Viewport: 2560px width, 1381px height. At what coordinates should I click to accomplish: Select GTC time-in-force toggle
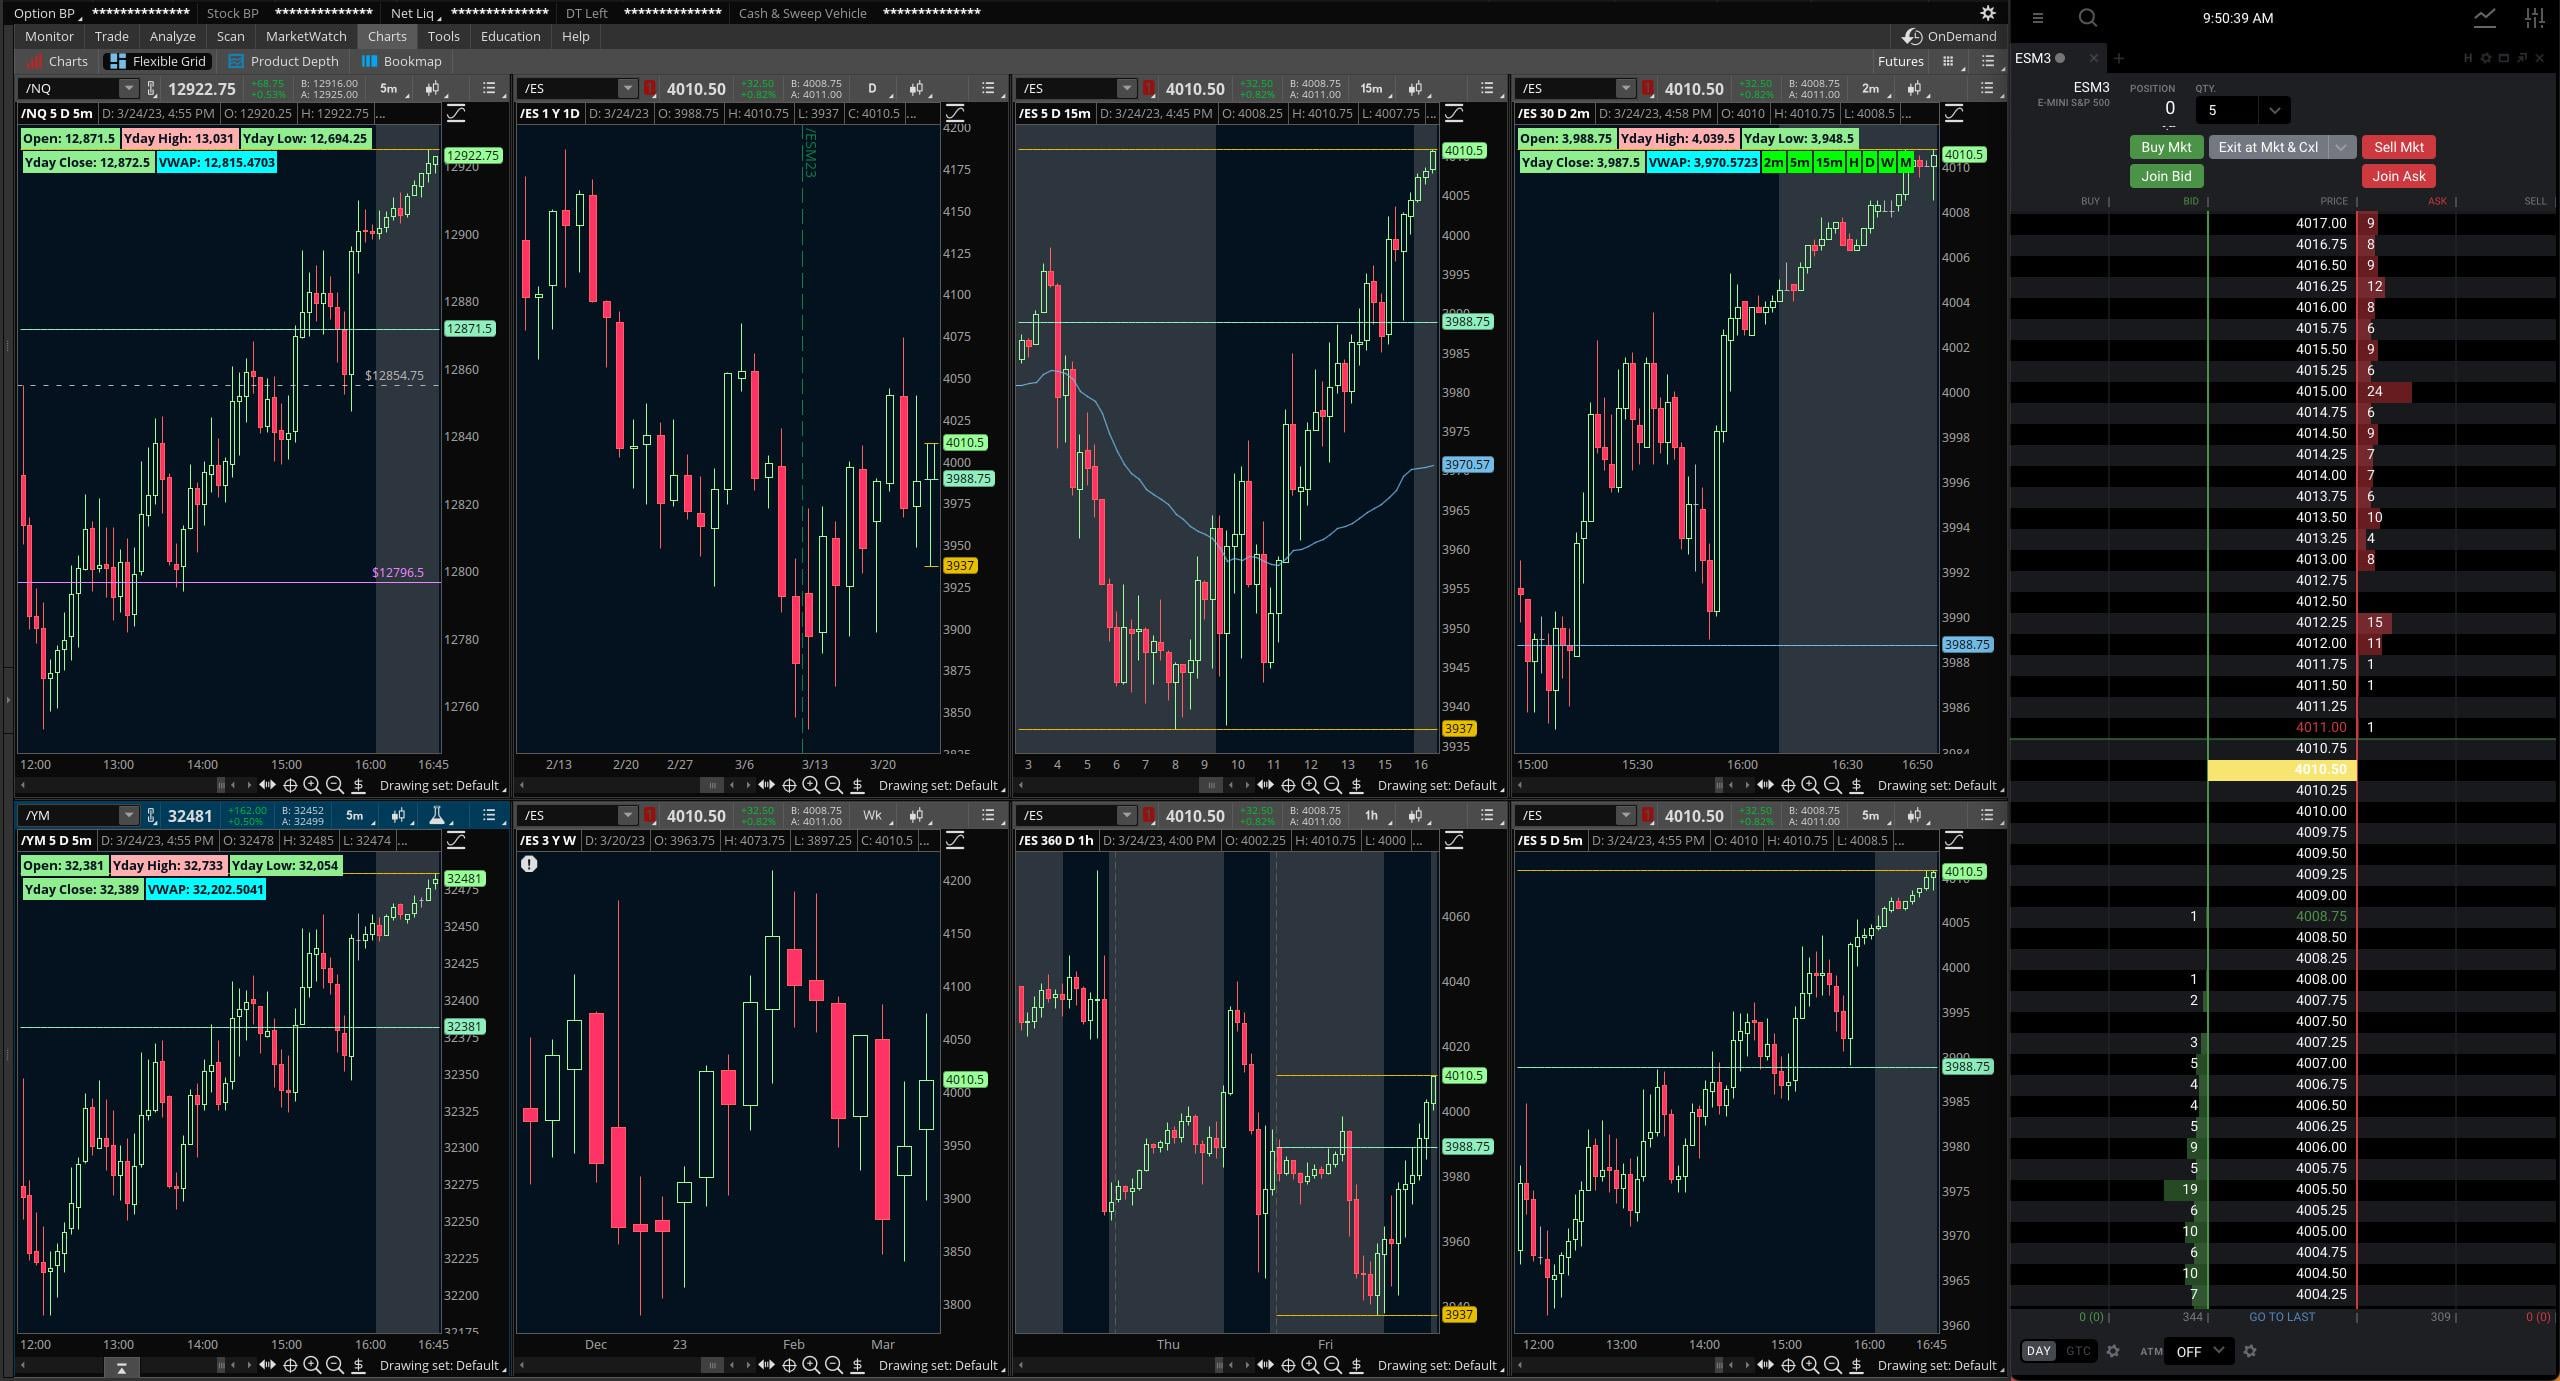pos(2078,1351)
